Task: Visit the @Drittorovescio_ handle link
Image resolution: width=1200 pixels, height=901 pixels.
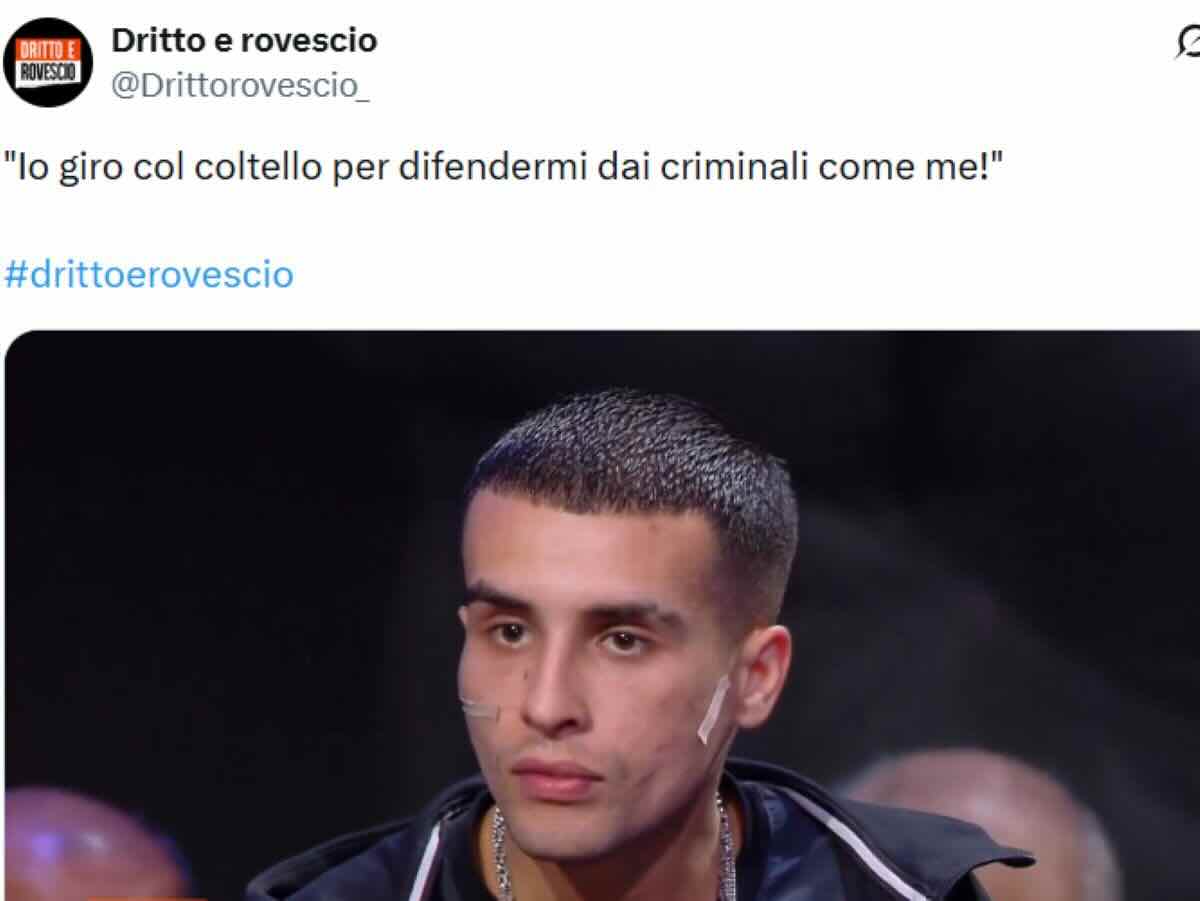Action: [240, 86]
